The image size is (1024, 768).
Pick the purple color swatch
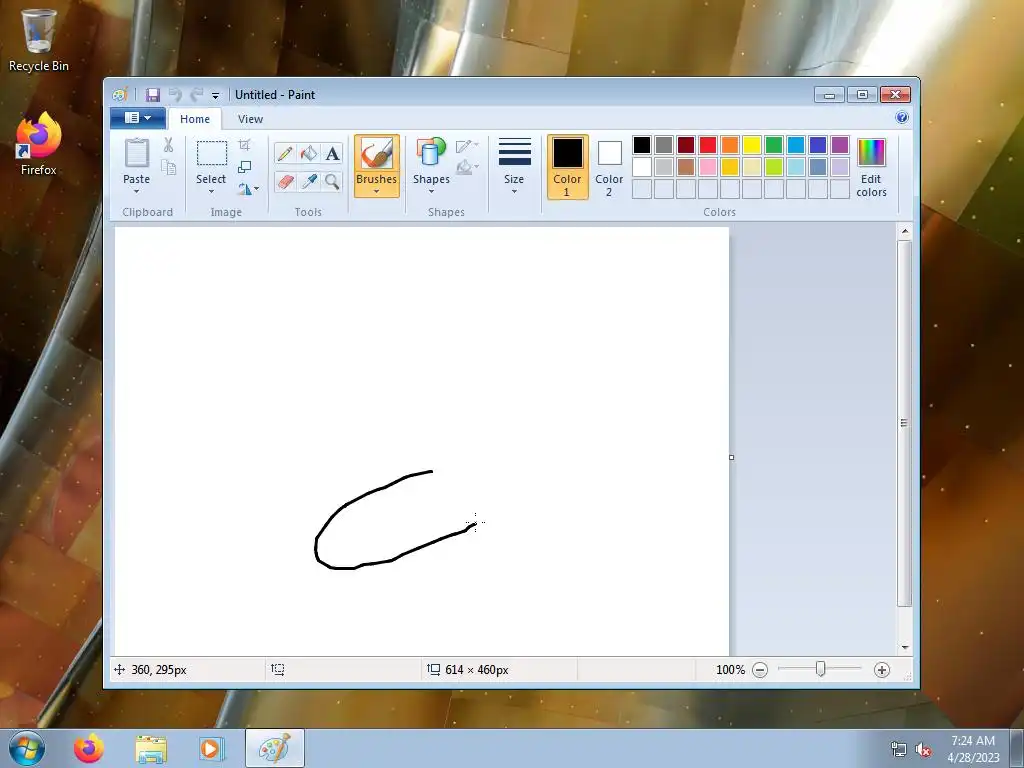pyautogui.click(x=840, y=144)
